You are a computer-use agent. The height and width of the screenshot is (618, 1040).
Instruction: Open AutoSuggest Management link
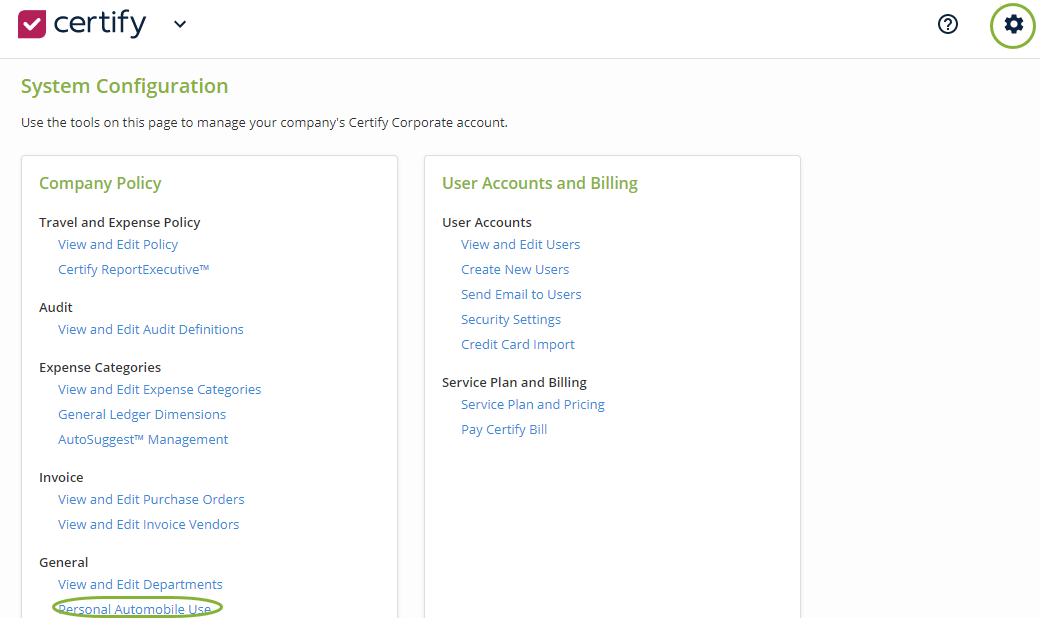(x=143, y=440)
